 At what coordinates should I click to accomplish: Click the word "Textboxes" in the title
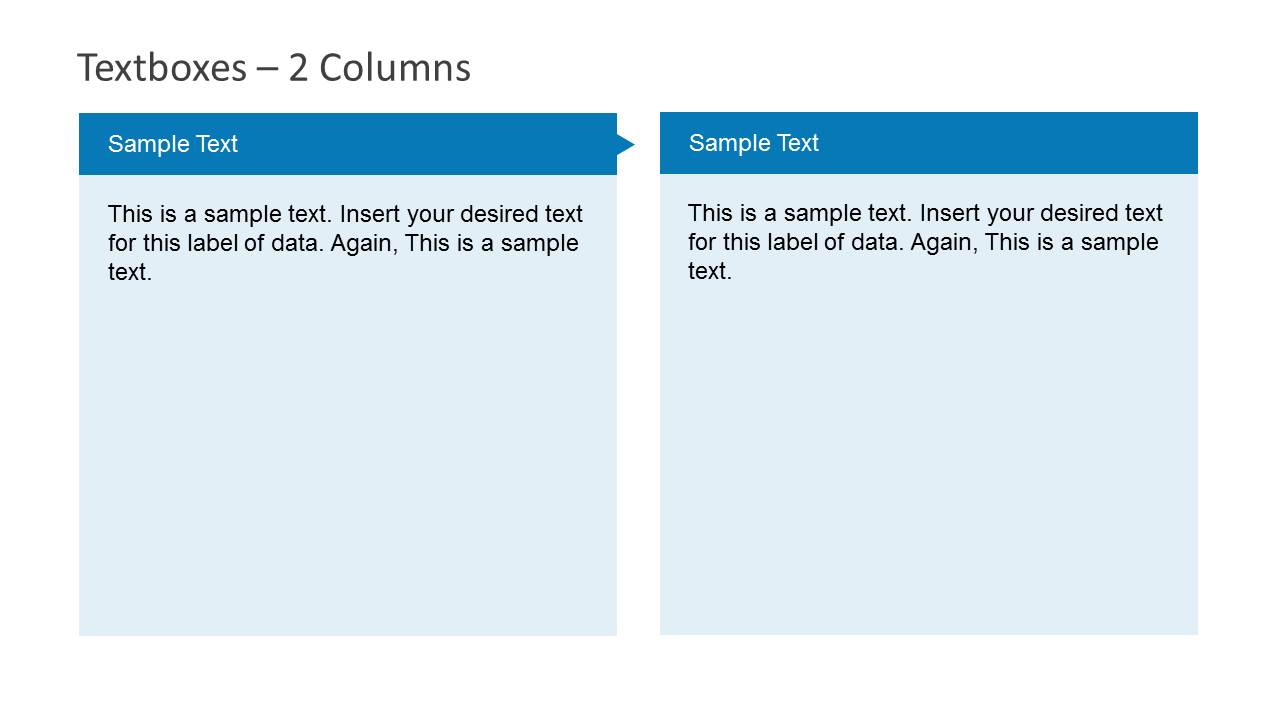coord(161,68)
